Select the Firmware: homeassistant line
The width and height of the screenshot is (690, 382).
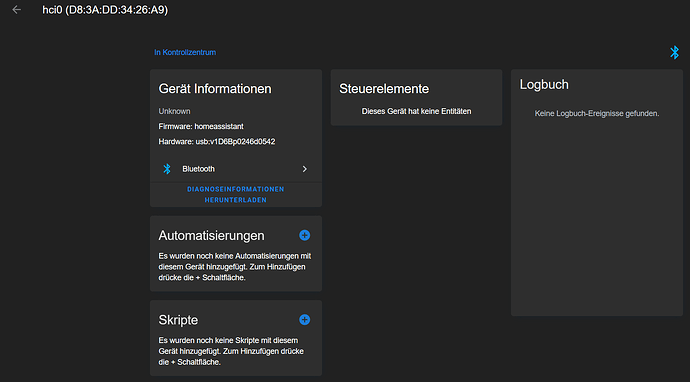click(x=201, y=126)
